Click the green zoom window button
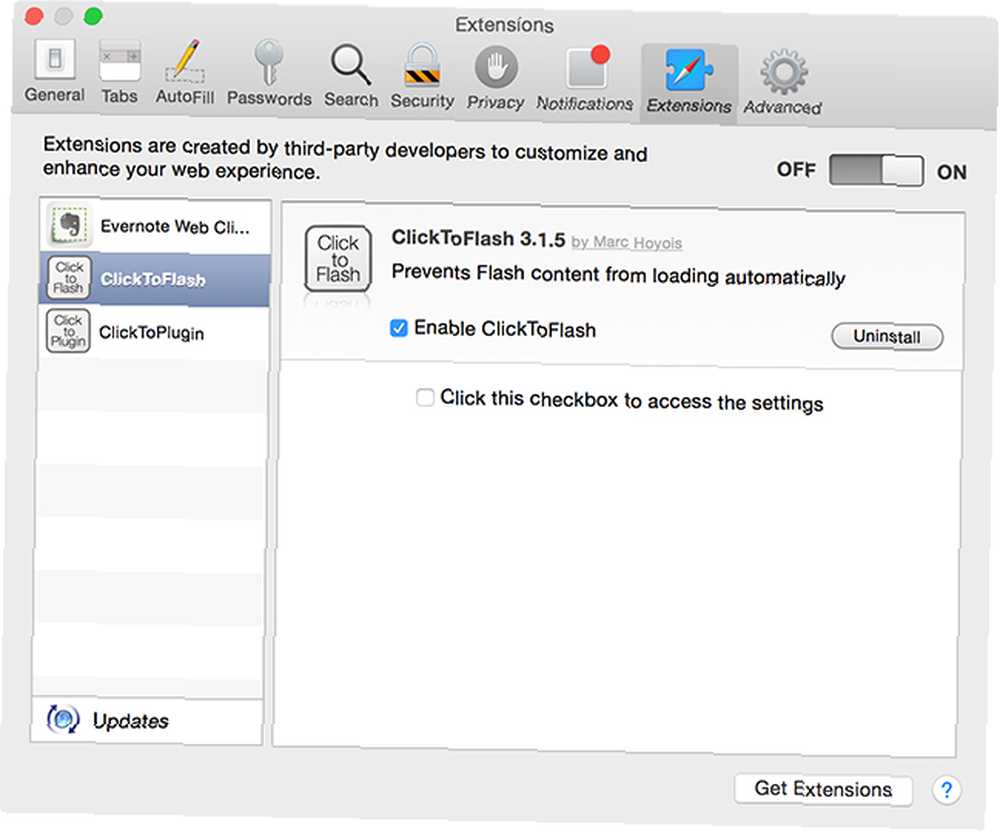1000x832 pixels. (93, 16)
